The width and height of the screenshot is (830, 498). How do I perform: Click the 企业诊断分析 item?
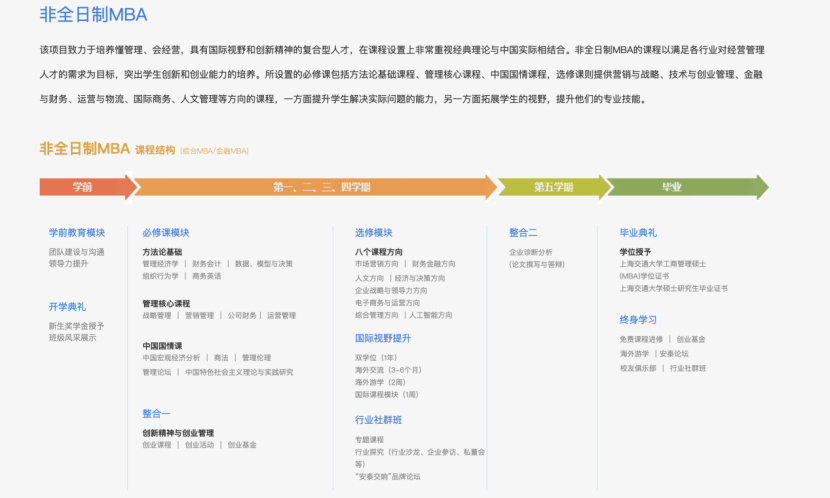pos(530,252)
